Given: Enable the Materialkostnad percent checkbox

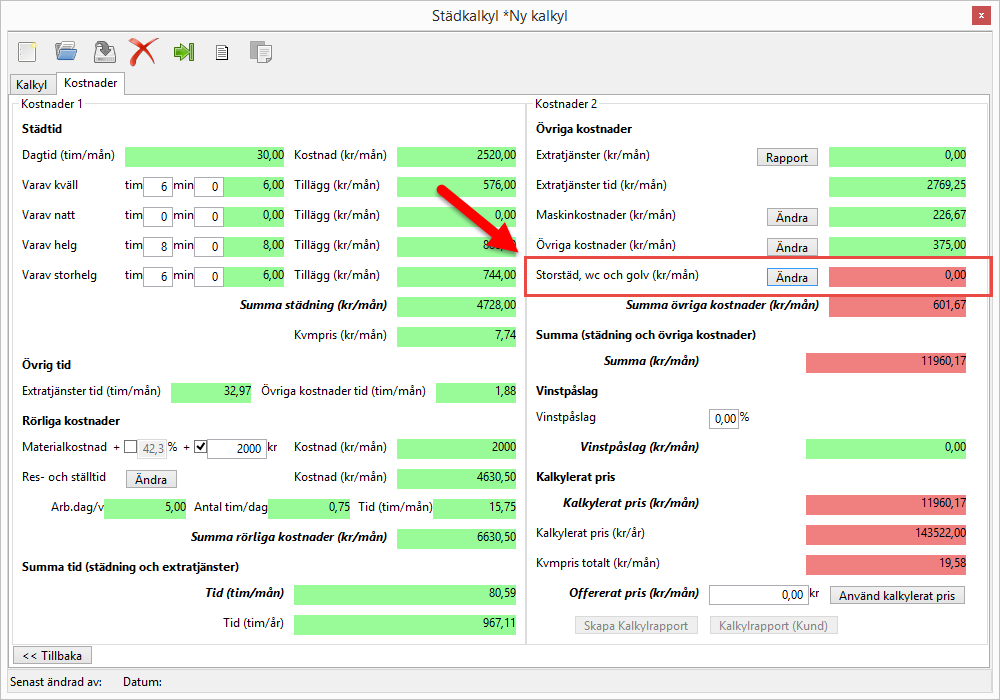Looking at the screenshot, I should [131, 447].
